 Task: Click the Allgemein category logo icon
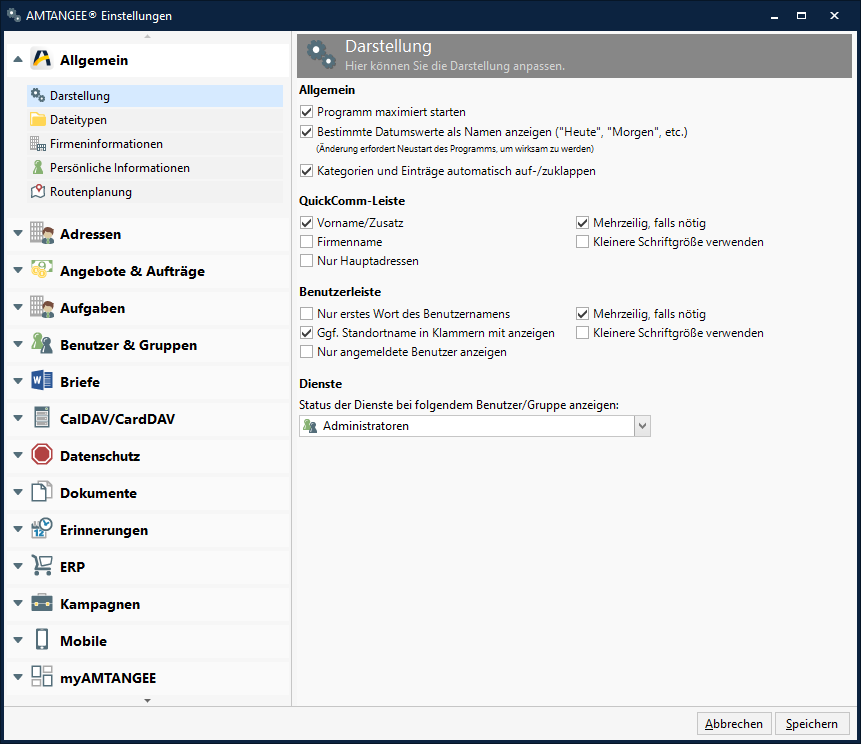click(41, 59)
